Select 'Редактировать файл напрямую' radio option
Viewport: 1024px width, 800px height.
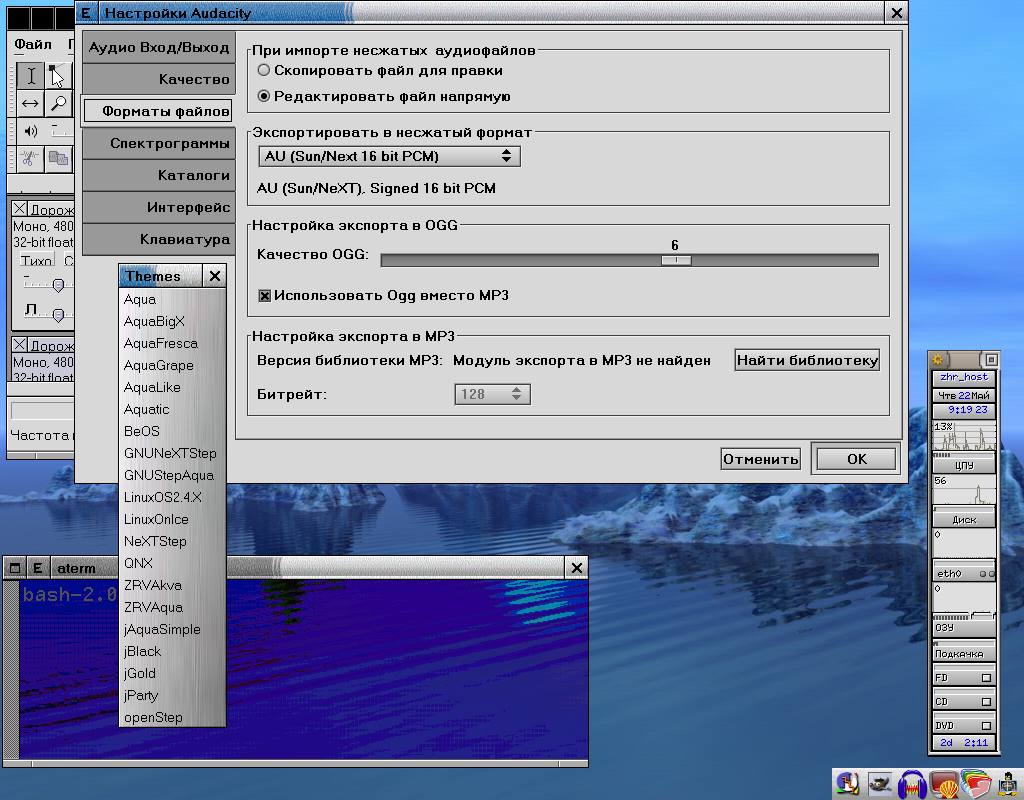[264, 97]
